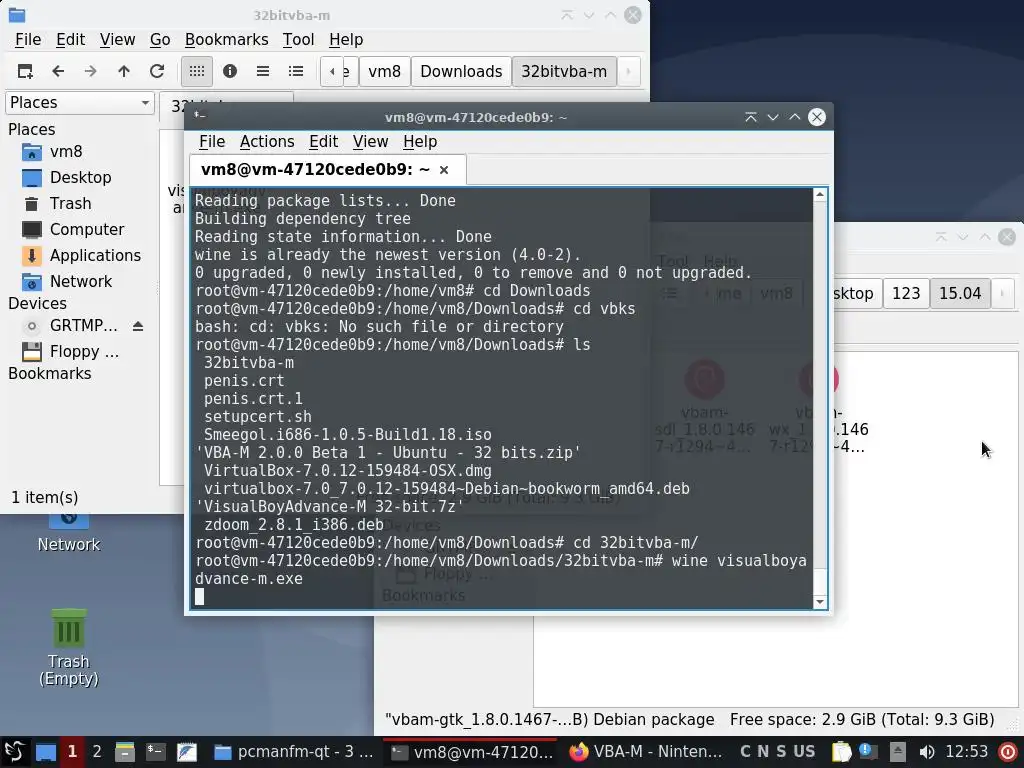Reload the 32bitvba-m folder view
This screenshot has height=768, width=1024.
pos(157,71)
